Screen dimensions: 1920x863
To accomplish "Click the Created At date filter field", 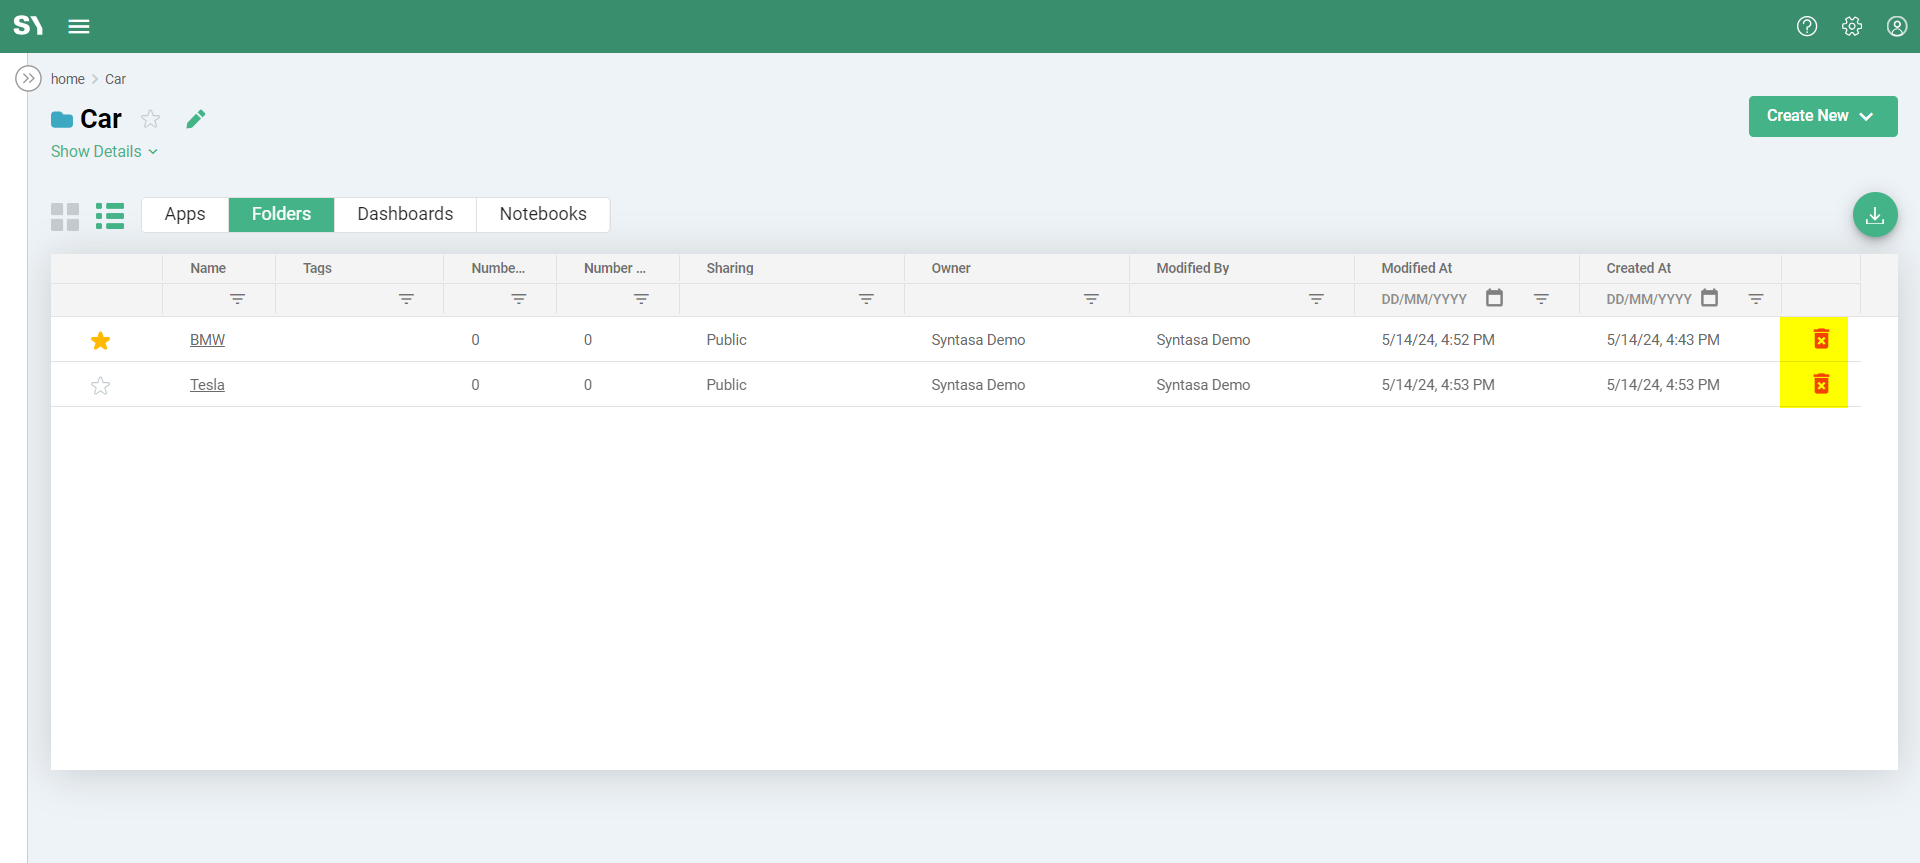I will [1648, 299].
